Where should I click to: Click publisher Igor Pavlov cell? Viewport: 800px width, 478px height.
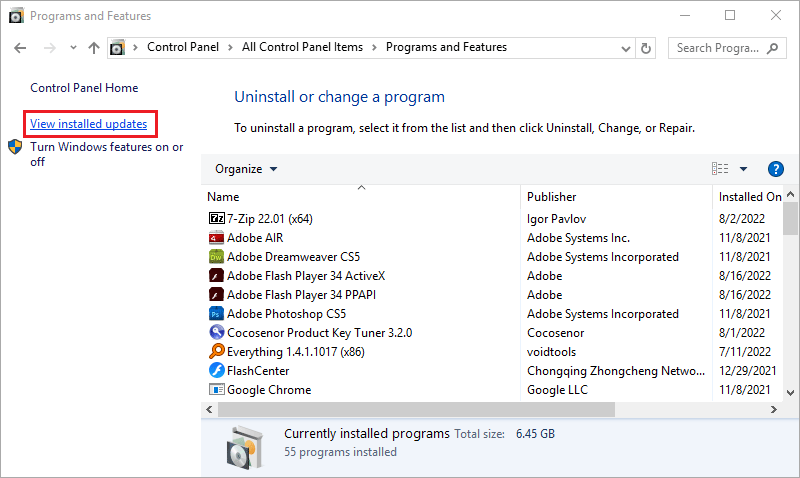[x=556, y=218]
